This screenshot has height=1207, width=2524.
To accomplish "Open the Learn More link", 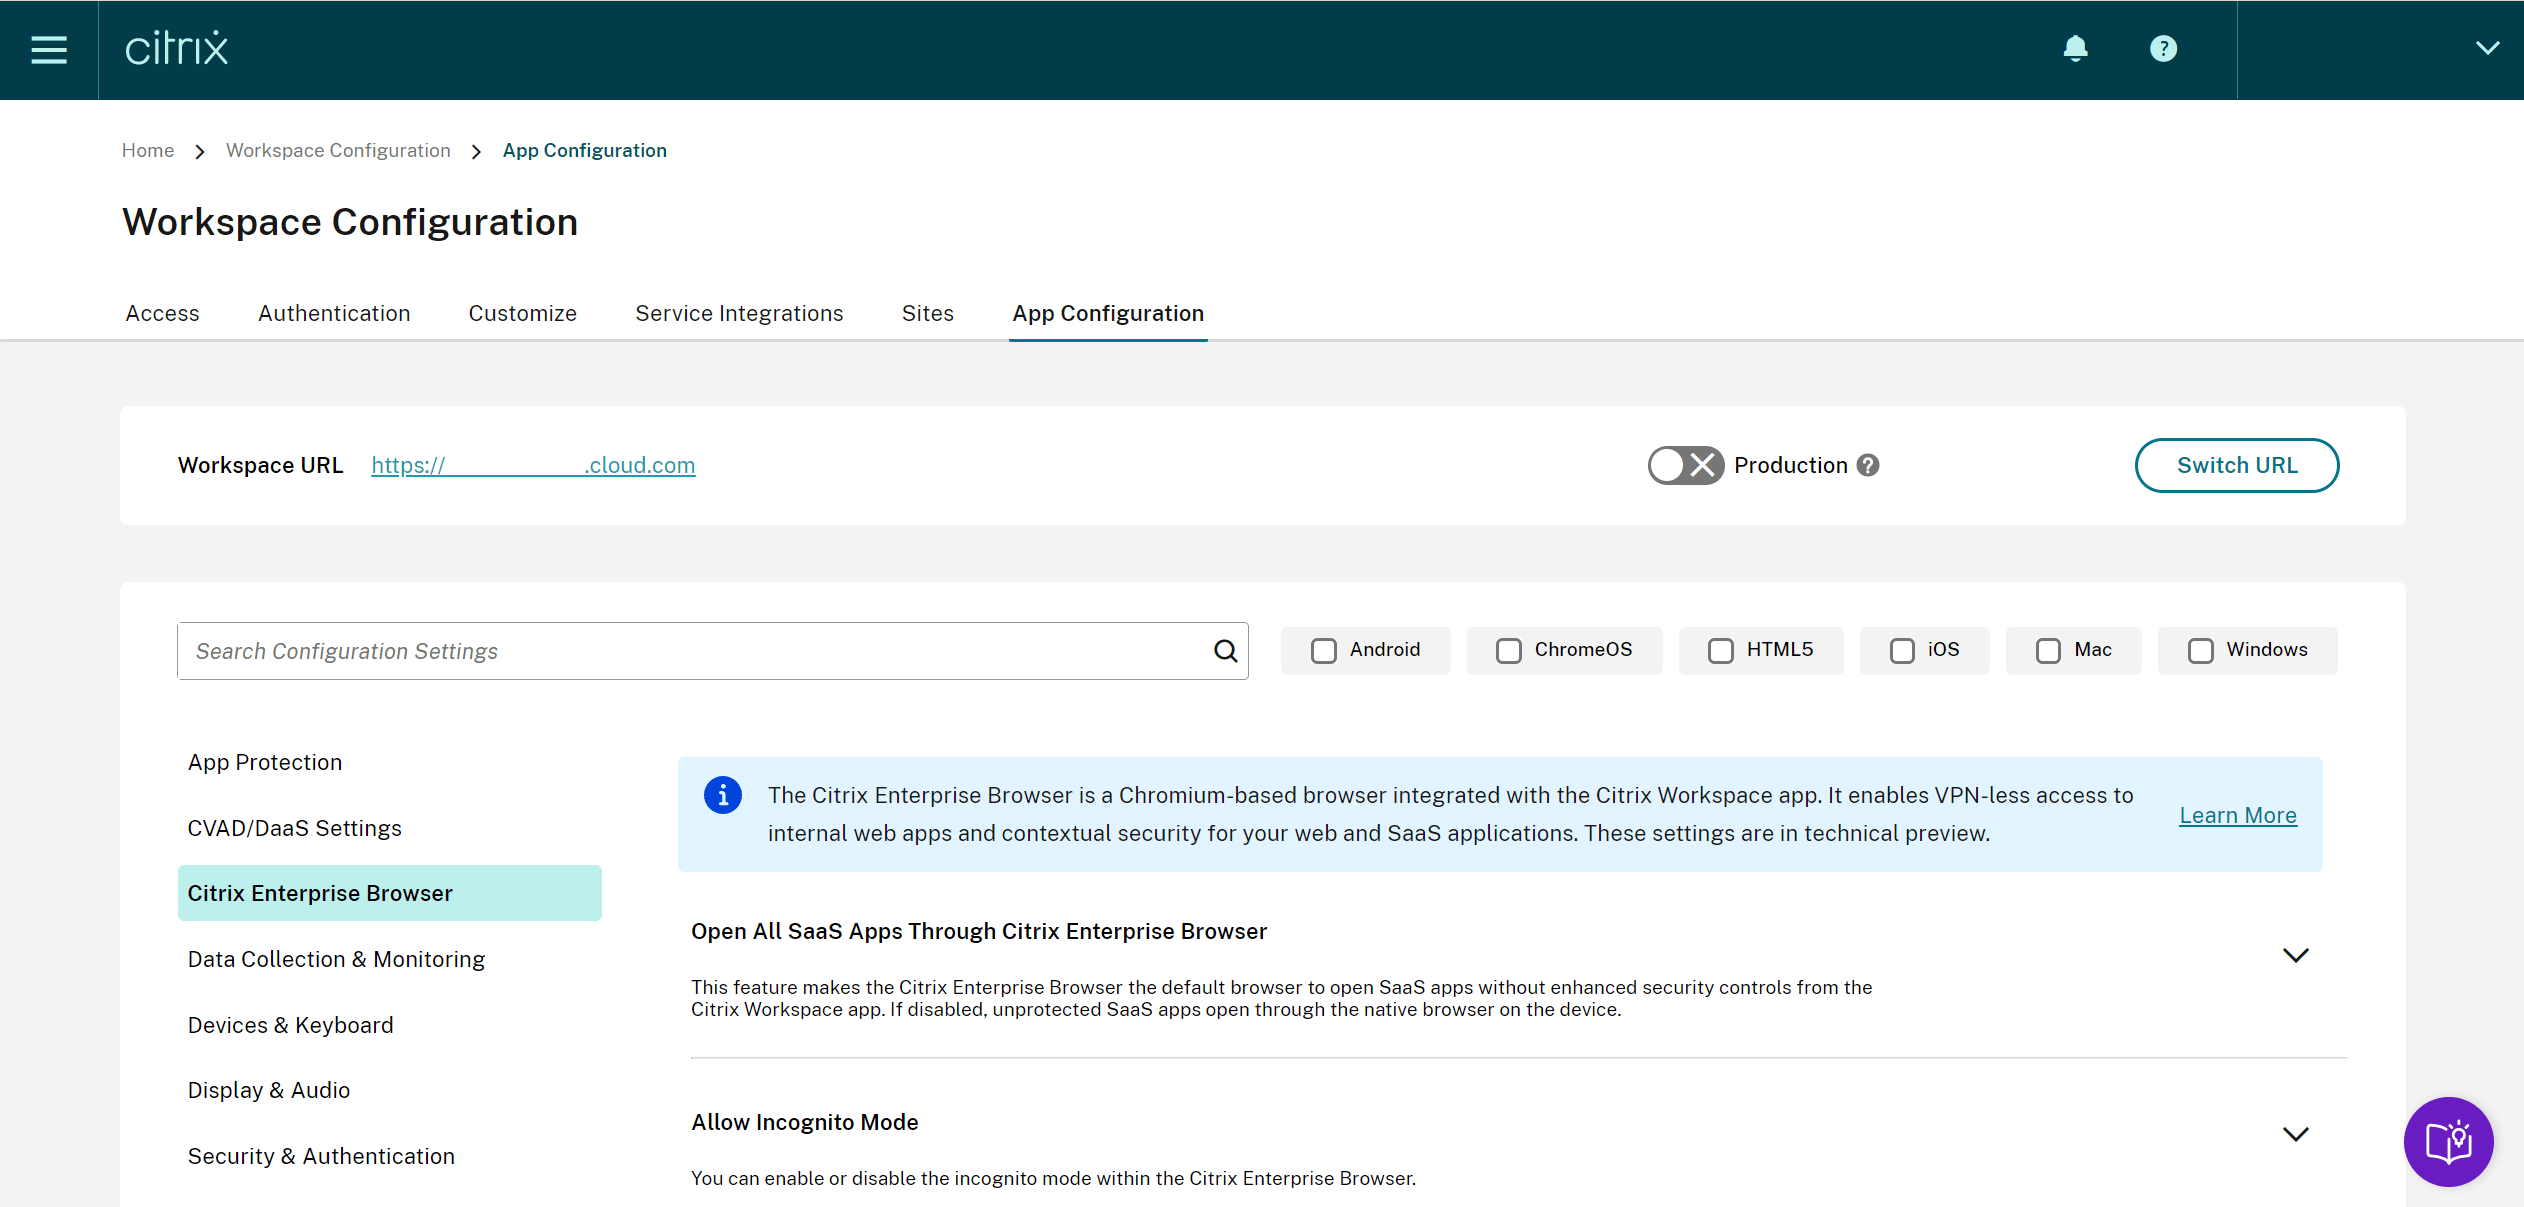I will point(2237,816).
